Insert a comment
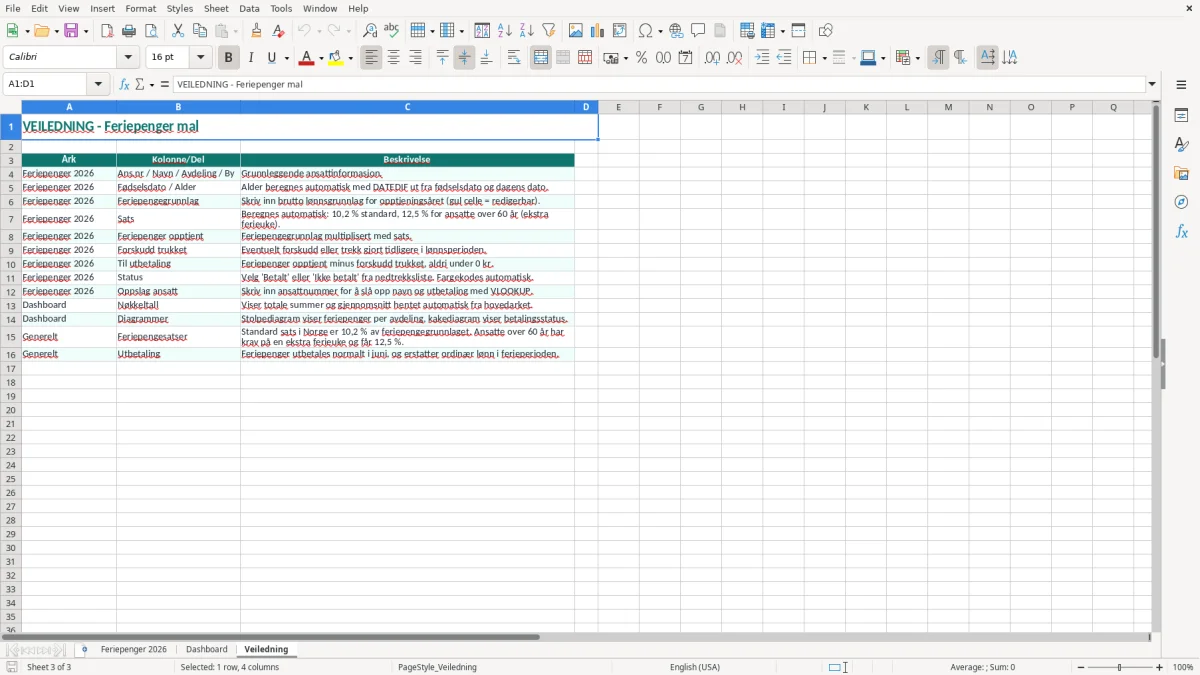1200x675 pixels. 698,31
